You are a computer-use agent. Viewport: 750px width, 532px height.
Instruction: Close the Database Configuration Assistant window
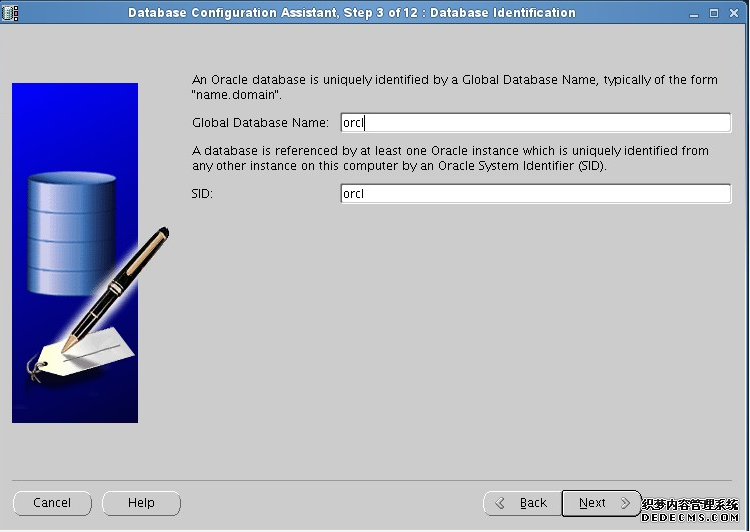click(734, 13)
